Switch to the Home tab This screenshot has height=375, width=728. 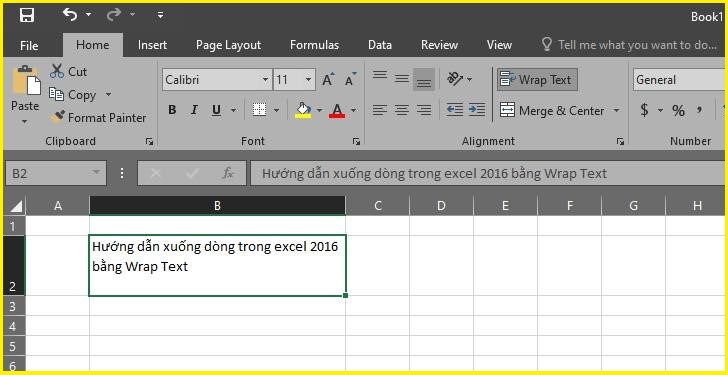pos(93,45)
